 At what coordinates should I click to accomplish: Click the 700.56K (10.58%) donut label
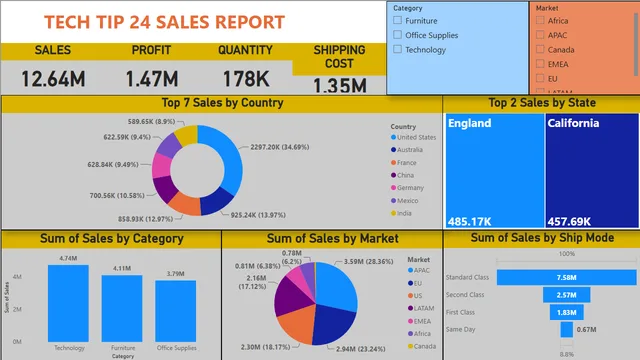coord(117,196)
